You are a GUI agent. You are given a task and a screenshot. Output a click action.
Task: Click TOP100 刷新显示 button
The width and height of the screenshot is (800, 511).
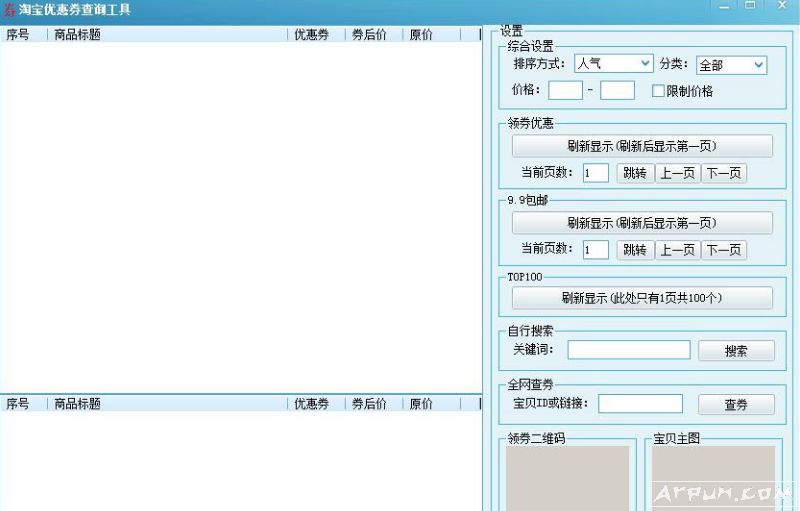[x=642, y=298]
